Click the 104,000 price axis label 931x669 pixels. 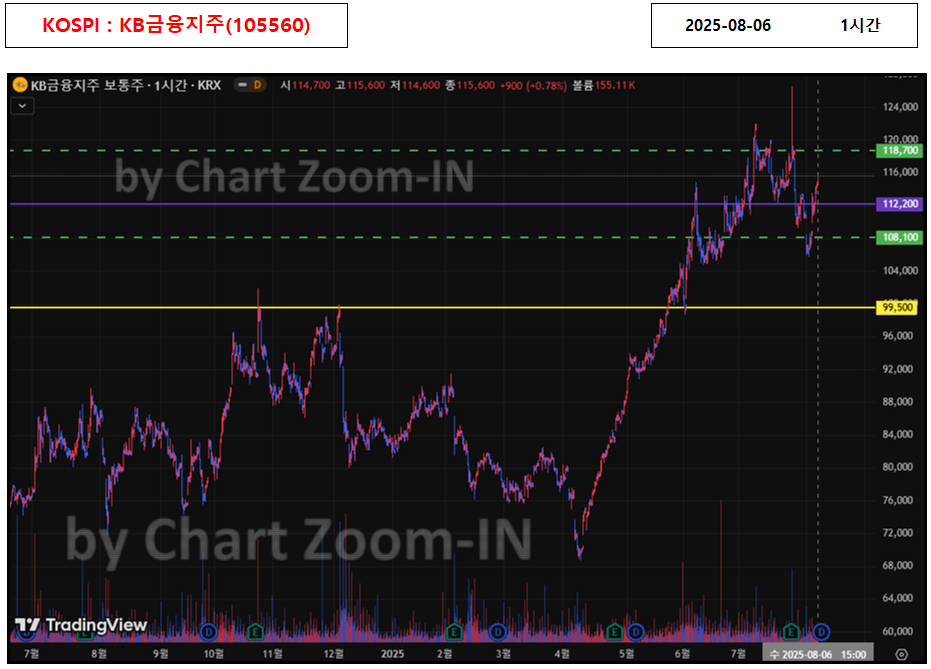point(900,271)
